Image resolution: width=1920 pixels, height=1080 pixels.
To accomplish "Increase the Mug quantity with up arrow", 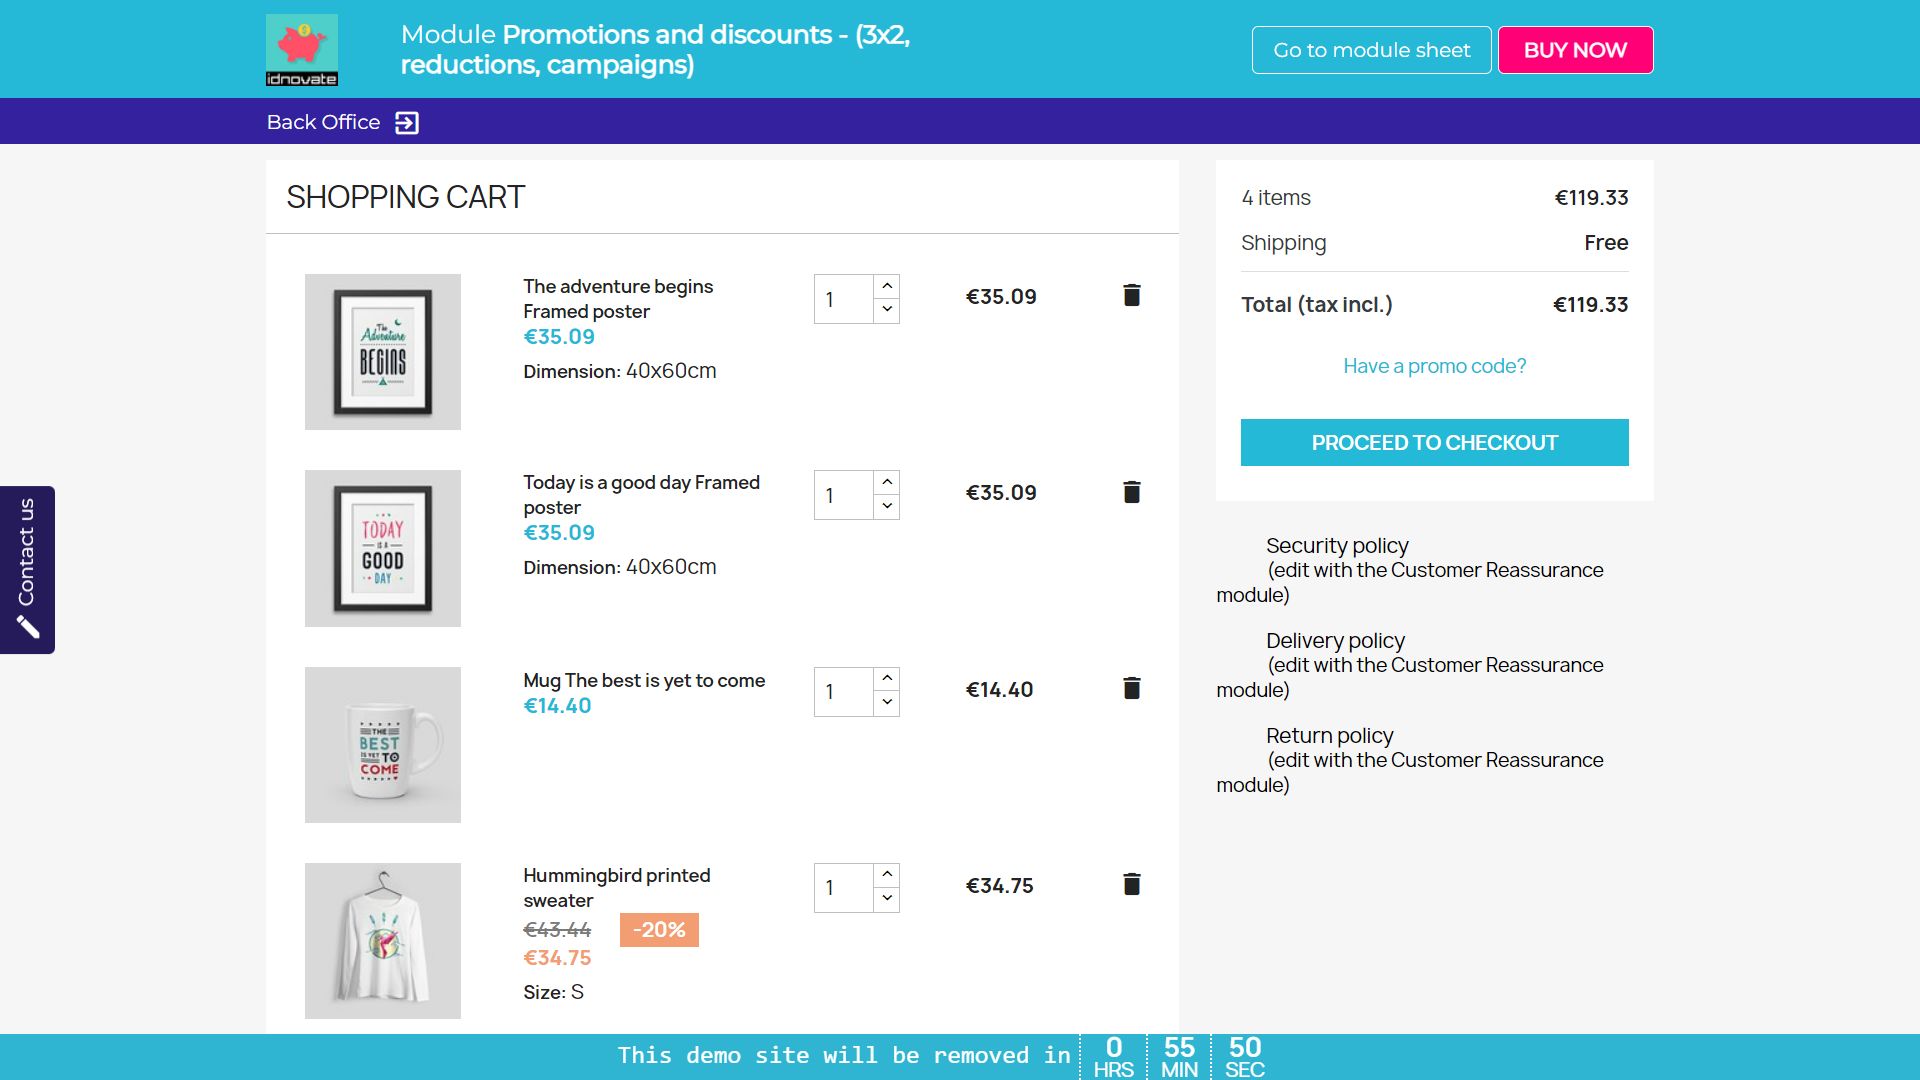I will point(887,678).
